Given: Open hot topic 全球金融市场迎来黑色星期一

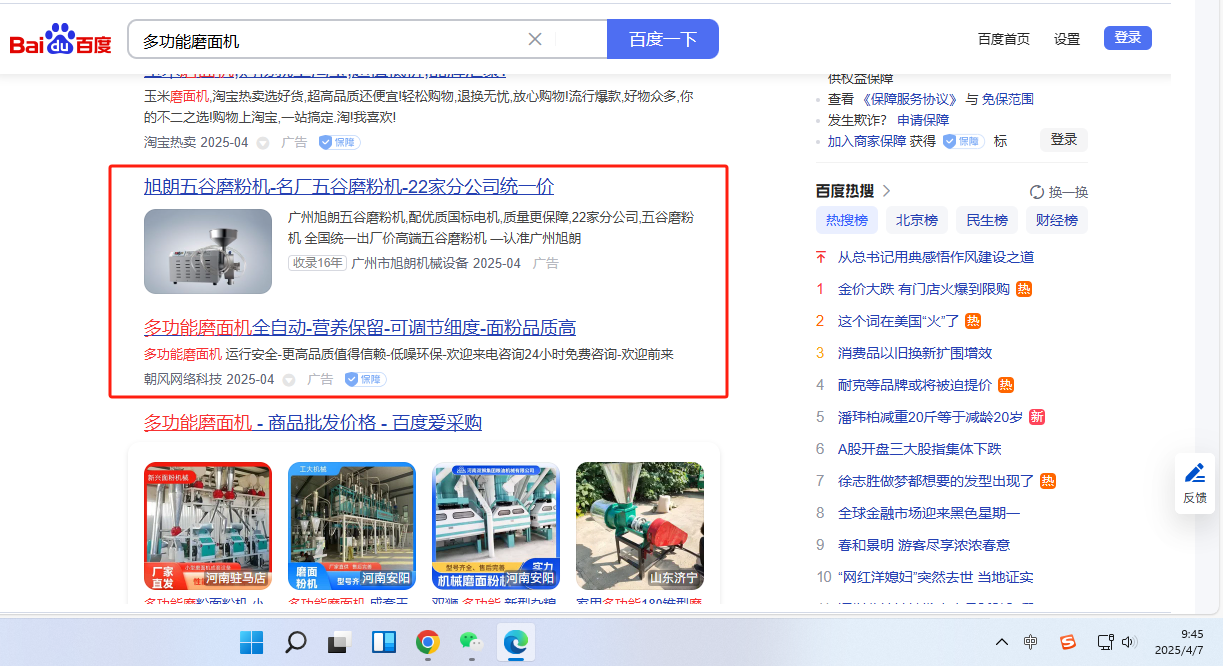Looking at the screenshot, I should point(929,513).
